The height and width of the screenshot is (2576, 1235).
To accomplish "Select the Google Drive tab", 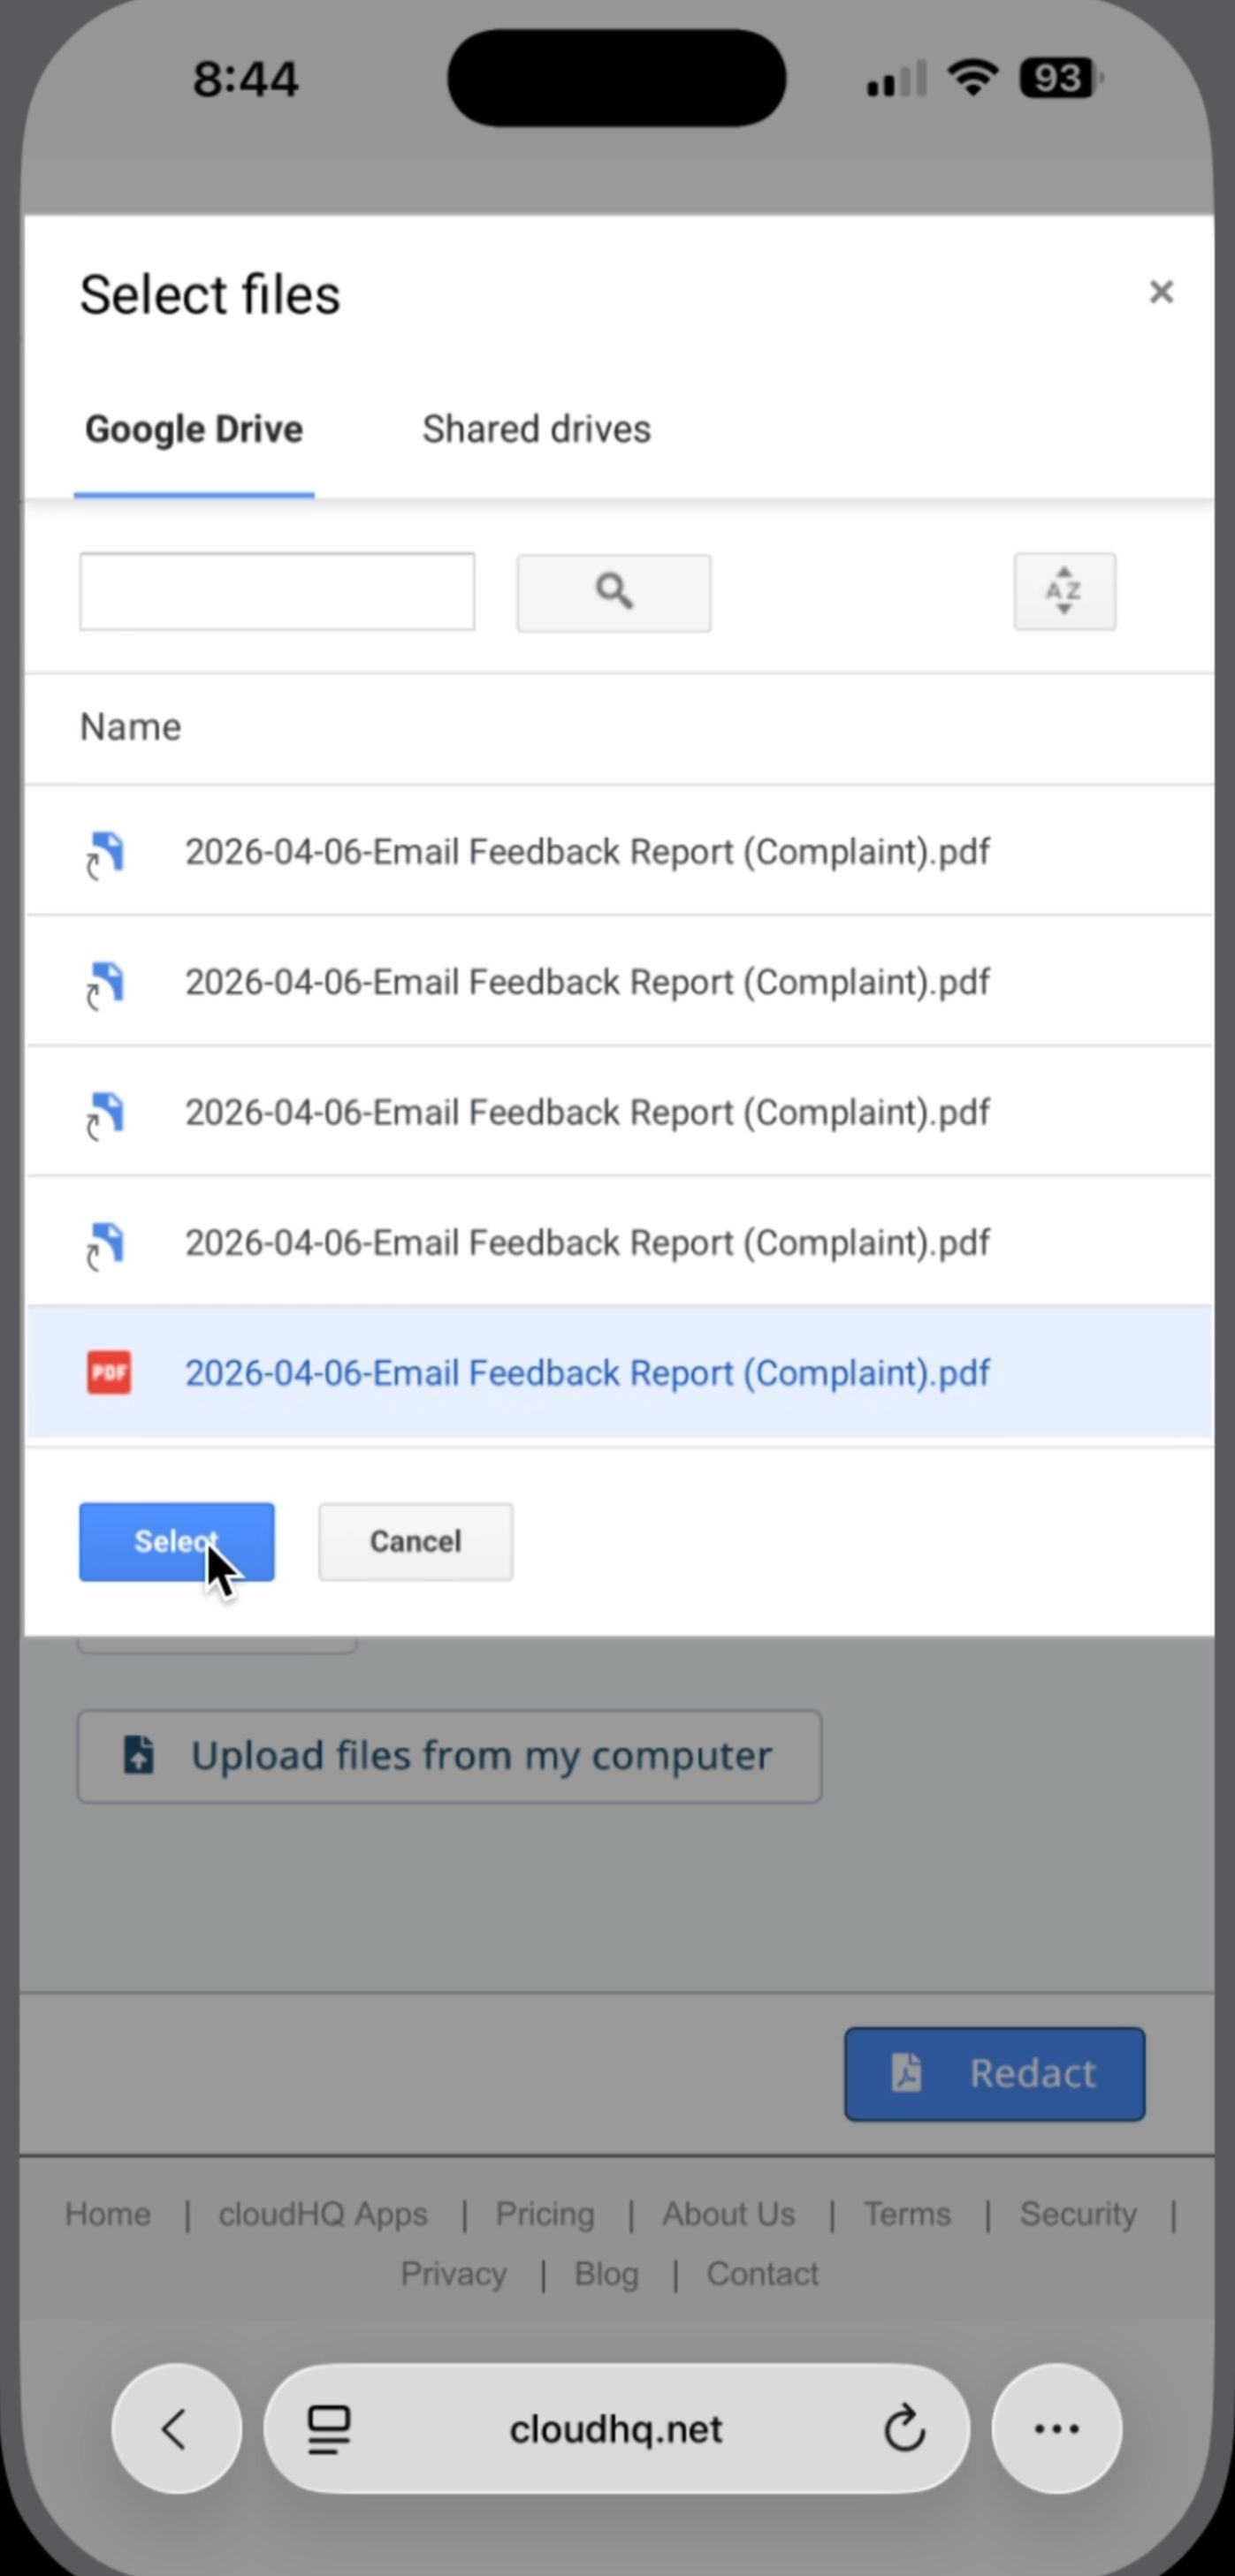I will (x=194, y=429).
